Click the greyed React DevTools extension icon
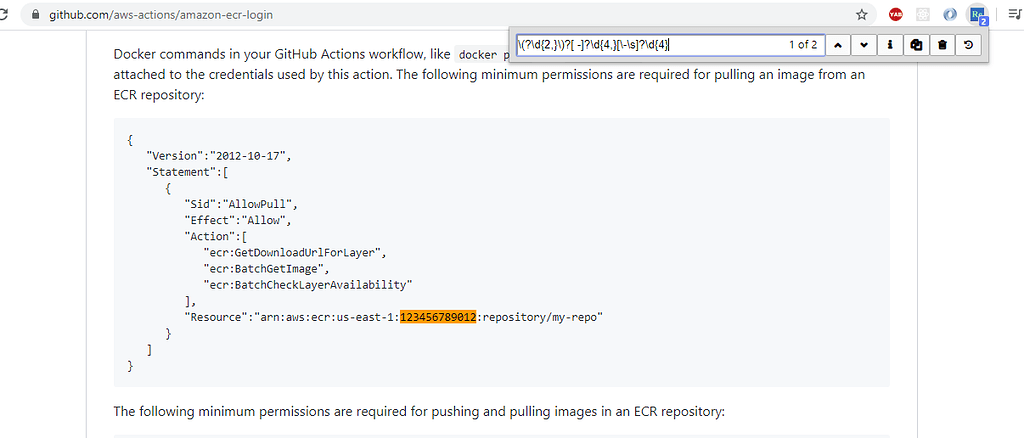 923,16
